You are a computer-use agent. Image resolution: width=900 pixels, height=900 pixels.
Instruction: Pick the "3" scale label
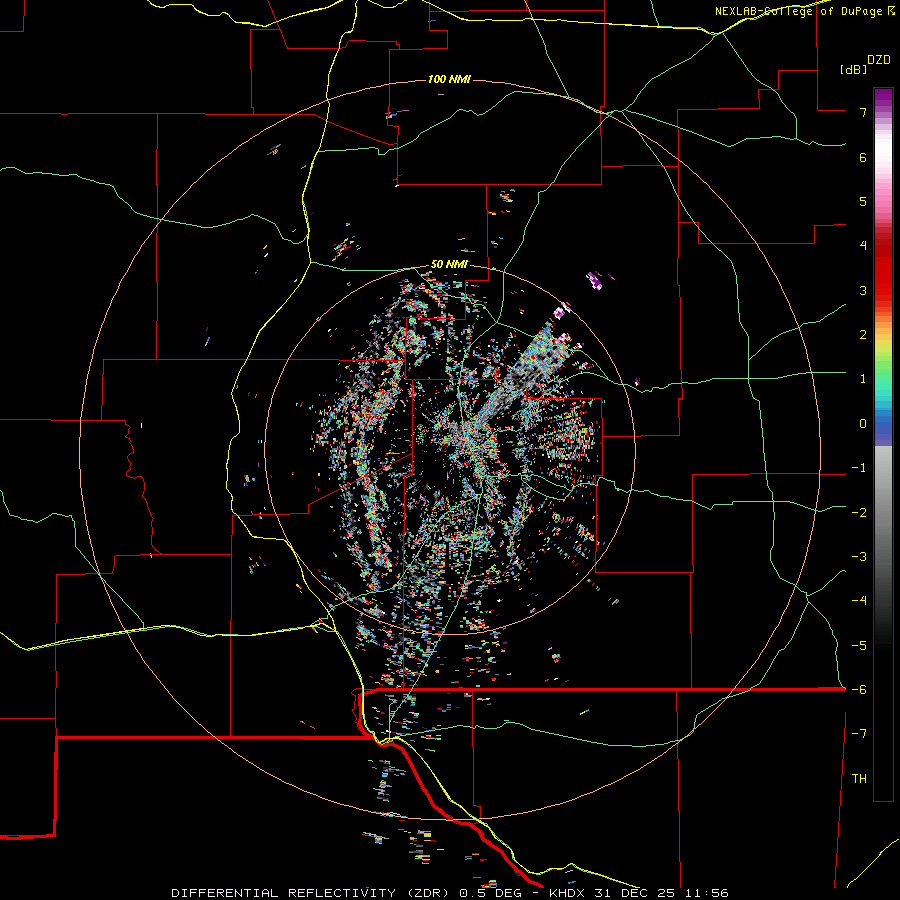[x=863, y=290]
